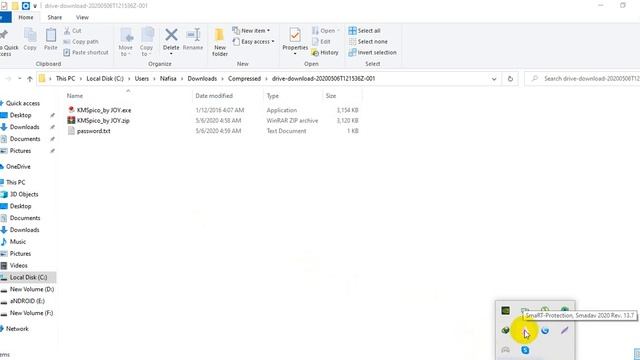Click the Skype tray icon
The height and width of the screenshot is (360, 640).
[x=525, y=350]
